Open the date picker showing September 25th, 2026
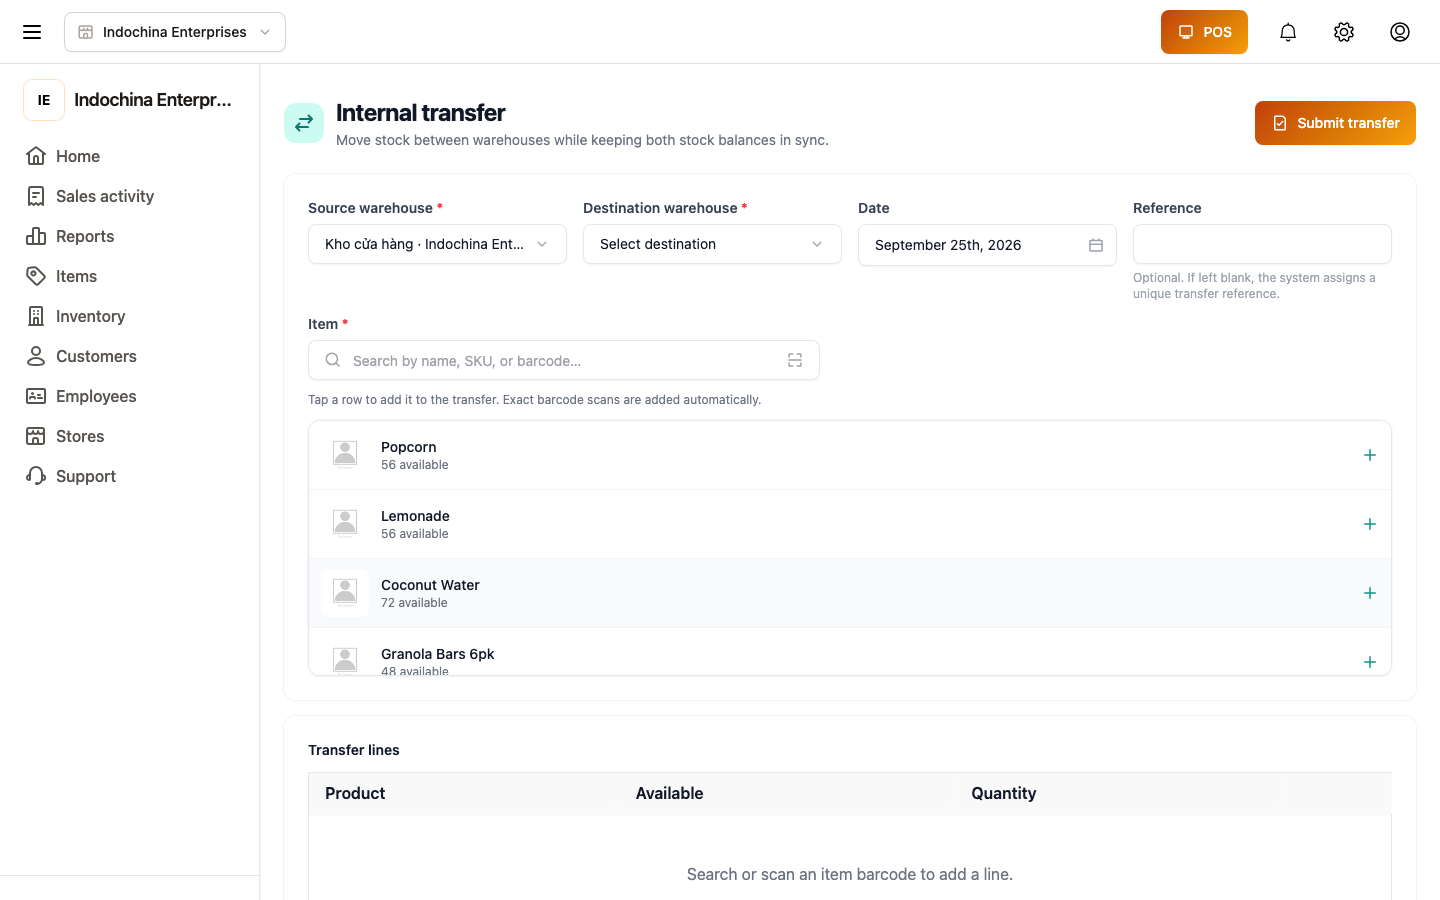This screenshot has height=900, width=1440. click(x=987, y=245)
